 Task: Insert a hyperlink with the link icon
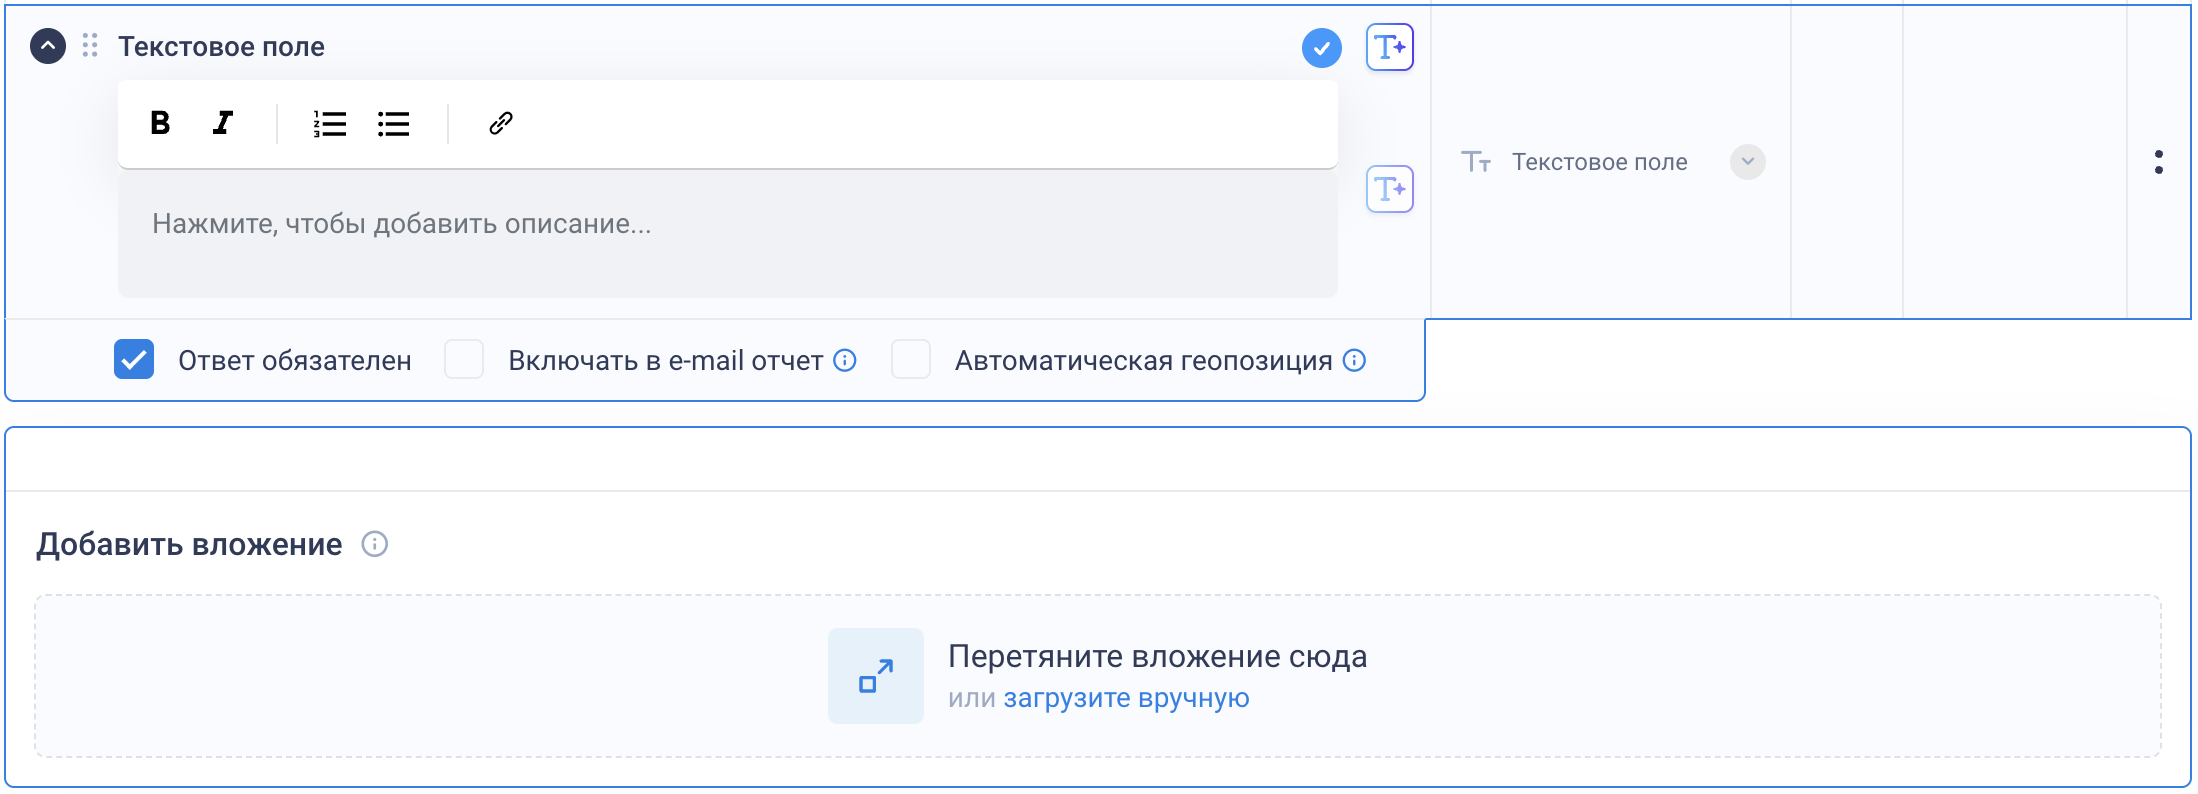(x=501, y=123)
